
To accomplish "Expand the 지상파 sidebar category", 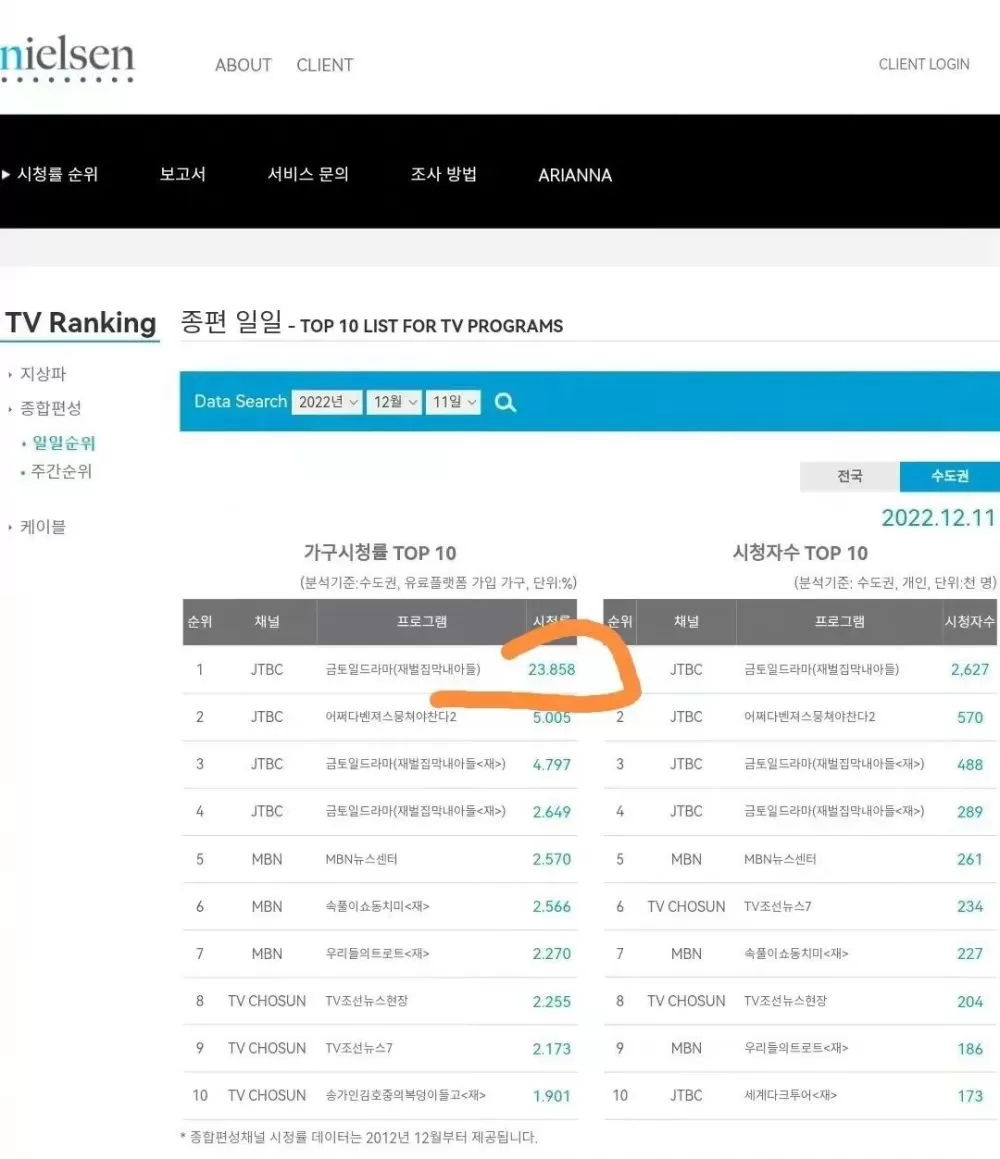I will pos(42,374).
